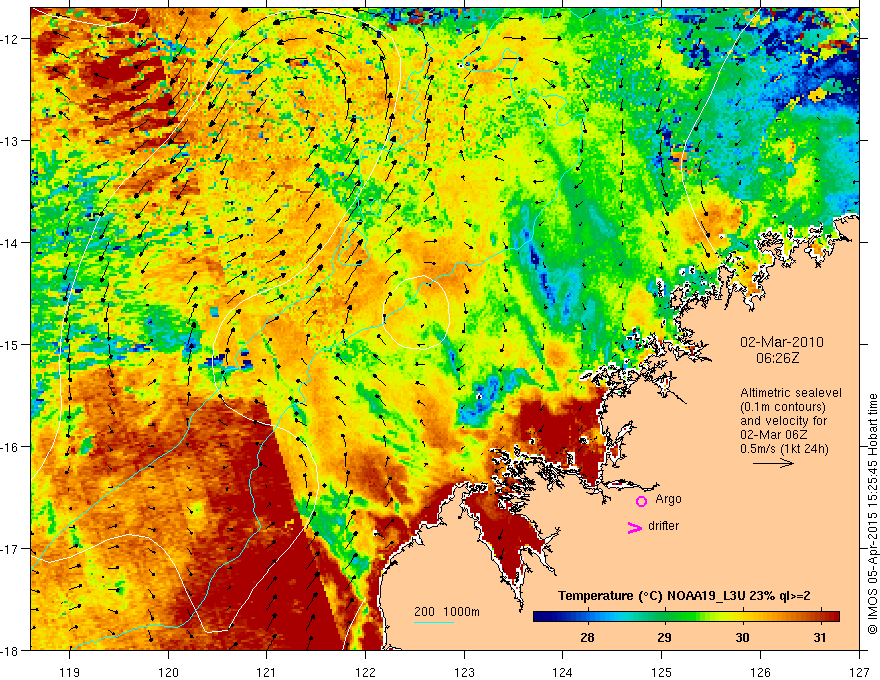Click the cyan 200 1000m depth contour legend line
Image resolution: width=880 pixels, height=680 pixels.
pos(434,622)
